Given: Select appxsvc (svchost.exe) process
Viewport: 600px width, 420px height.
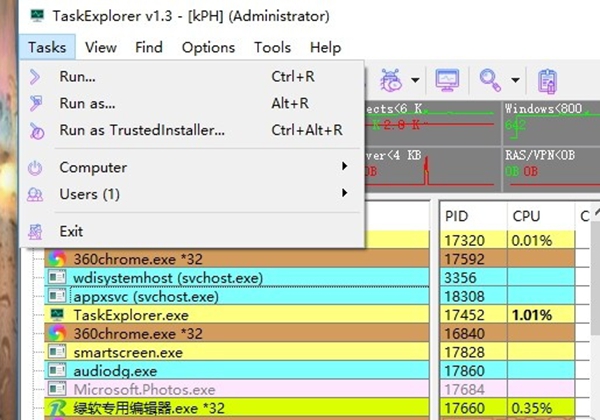Looking at the screenshot, I should coord(236,296).
